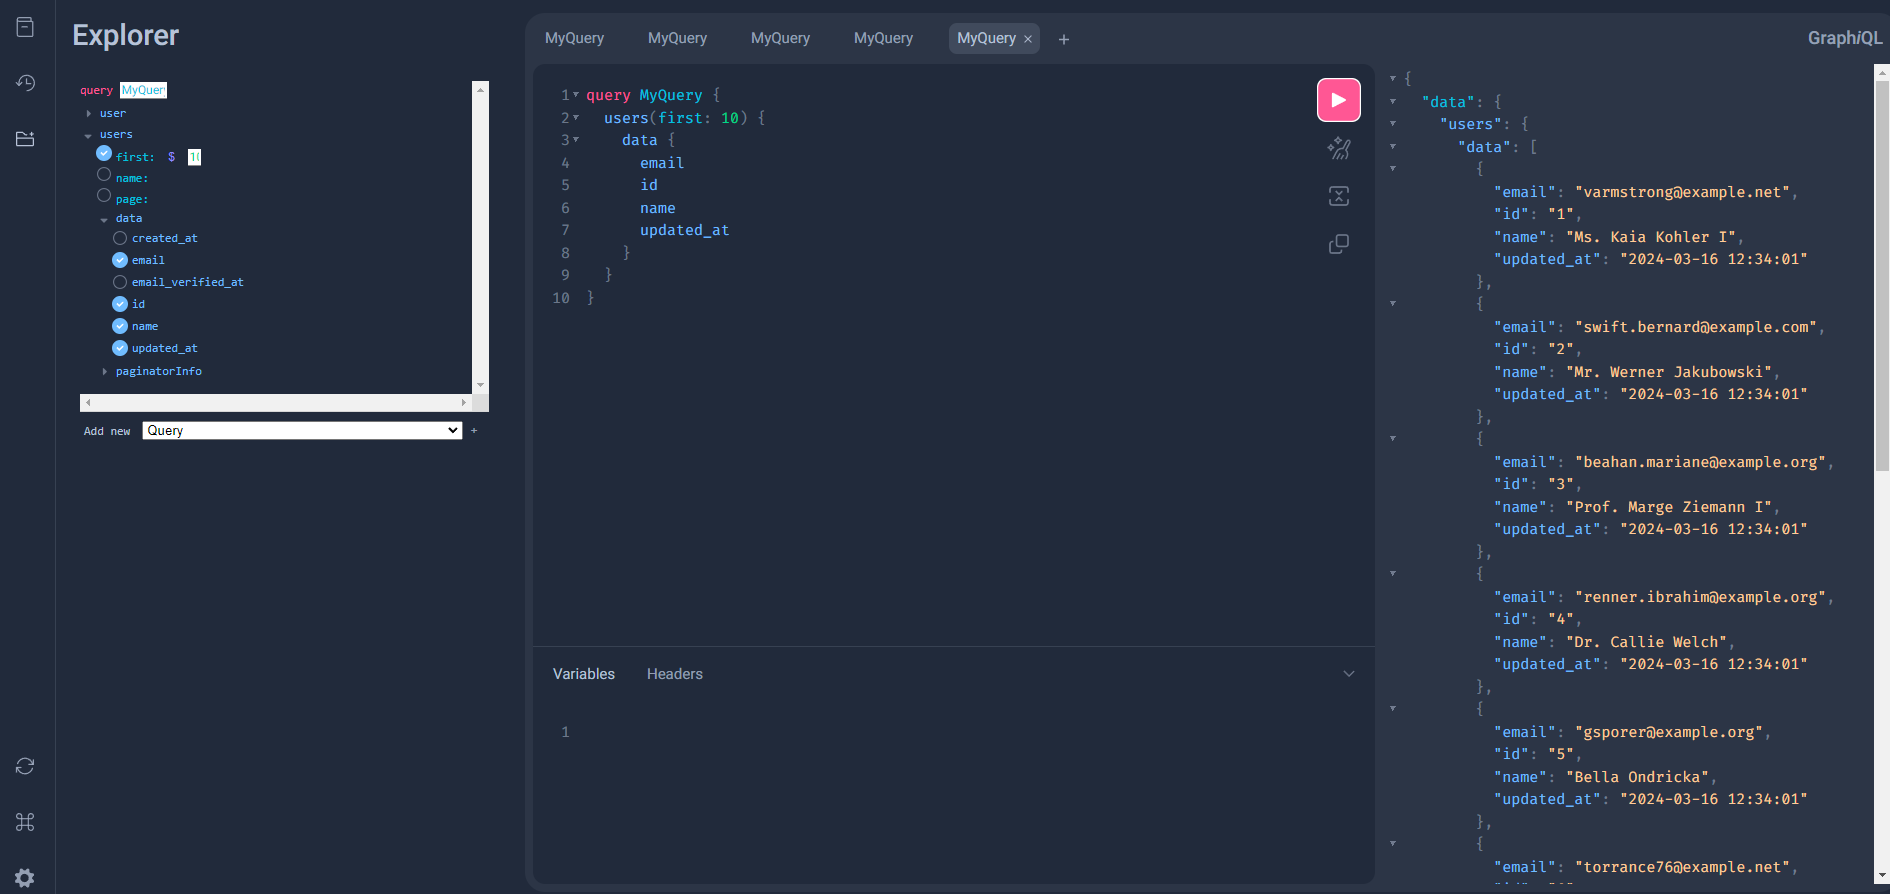Fold data block at line 3
The width and height of the screenshot is (1890, 894).
[576, 139]
